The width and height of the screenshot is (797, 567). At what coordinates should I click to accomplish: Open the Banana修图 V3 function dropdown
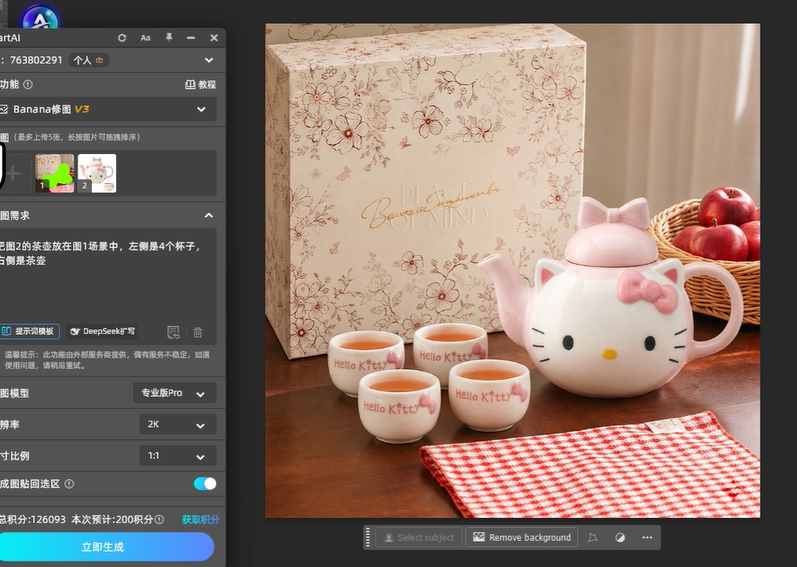point(108,109)
